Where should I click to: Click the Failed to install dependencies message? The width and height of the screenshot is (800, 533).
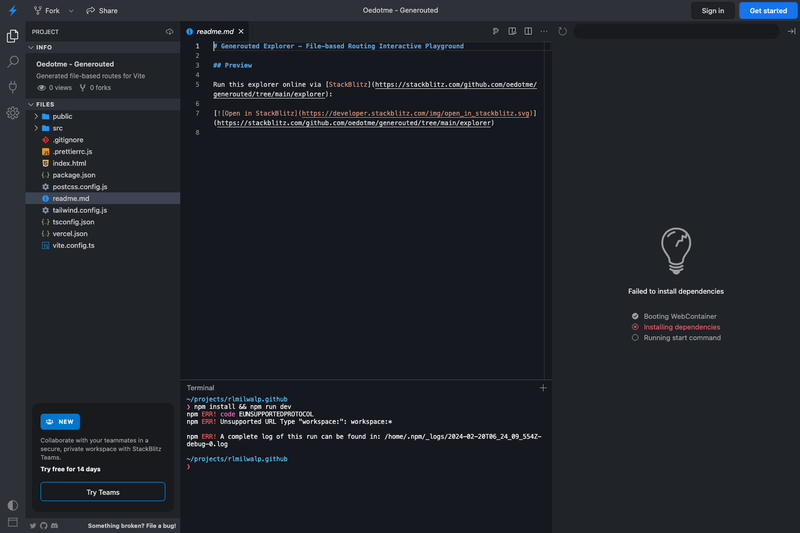pos(676,291)
